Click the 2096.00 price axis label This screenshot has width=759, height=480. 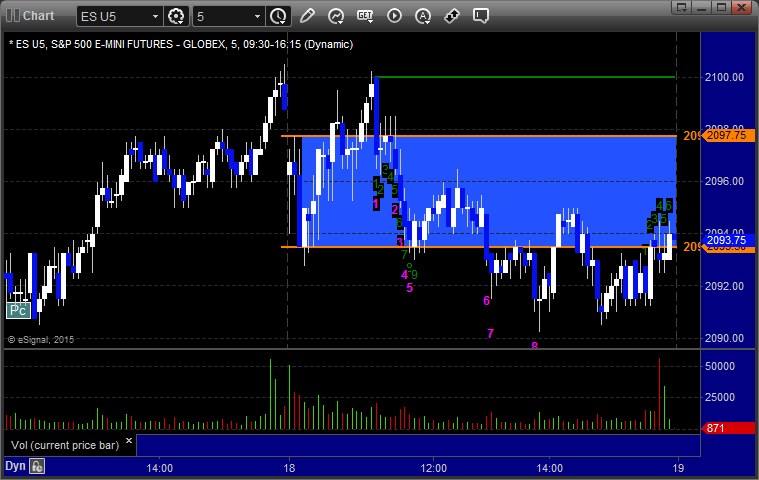coord(724,181)
